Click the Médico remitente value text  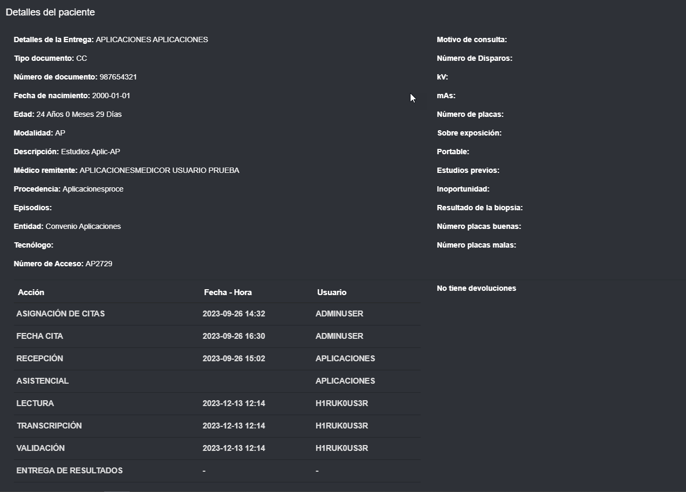(159, 170)
